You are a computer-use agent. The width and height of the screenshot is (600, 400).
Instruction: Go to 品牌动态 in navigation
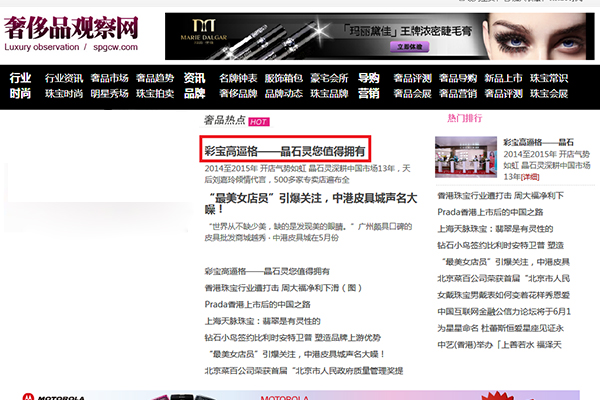284,94
